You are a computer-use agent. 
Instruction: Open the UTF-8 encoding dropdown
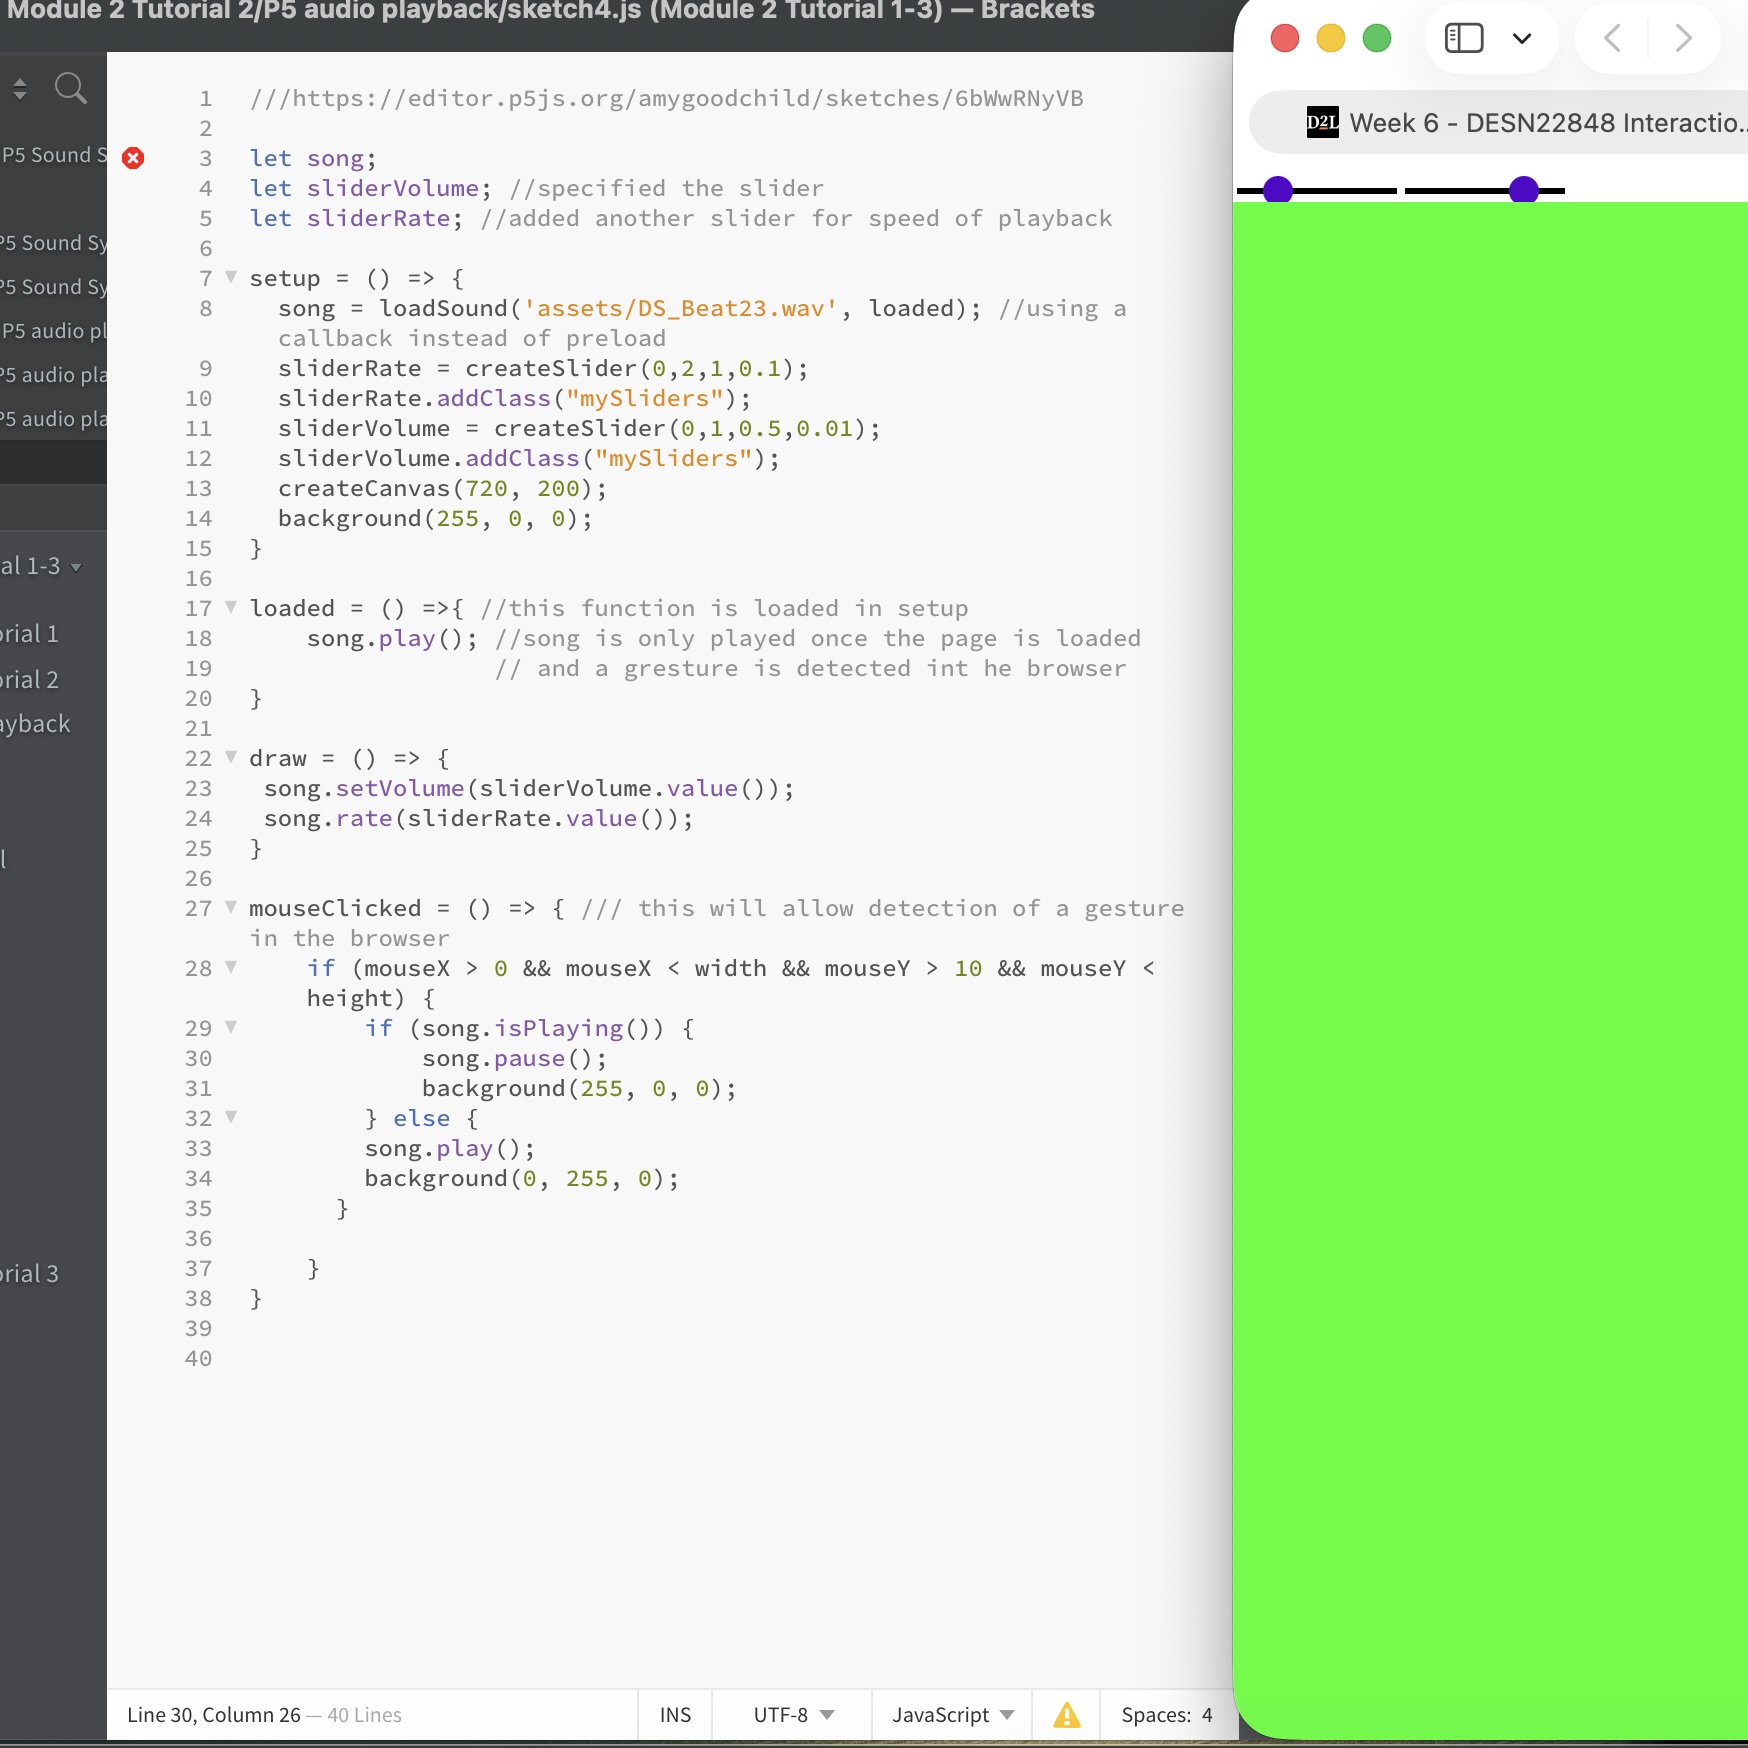tap(793, 1715)
